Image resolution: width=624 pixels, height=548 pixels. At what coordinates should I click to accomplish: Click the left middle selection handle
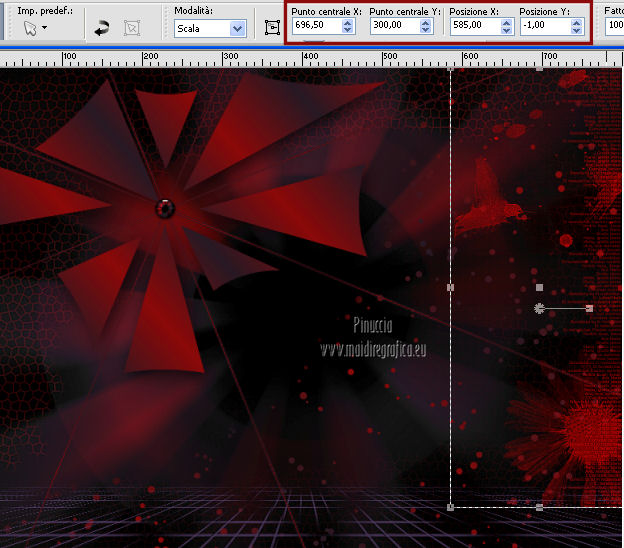coord(450,287)
